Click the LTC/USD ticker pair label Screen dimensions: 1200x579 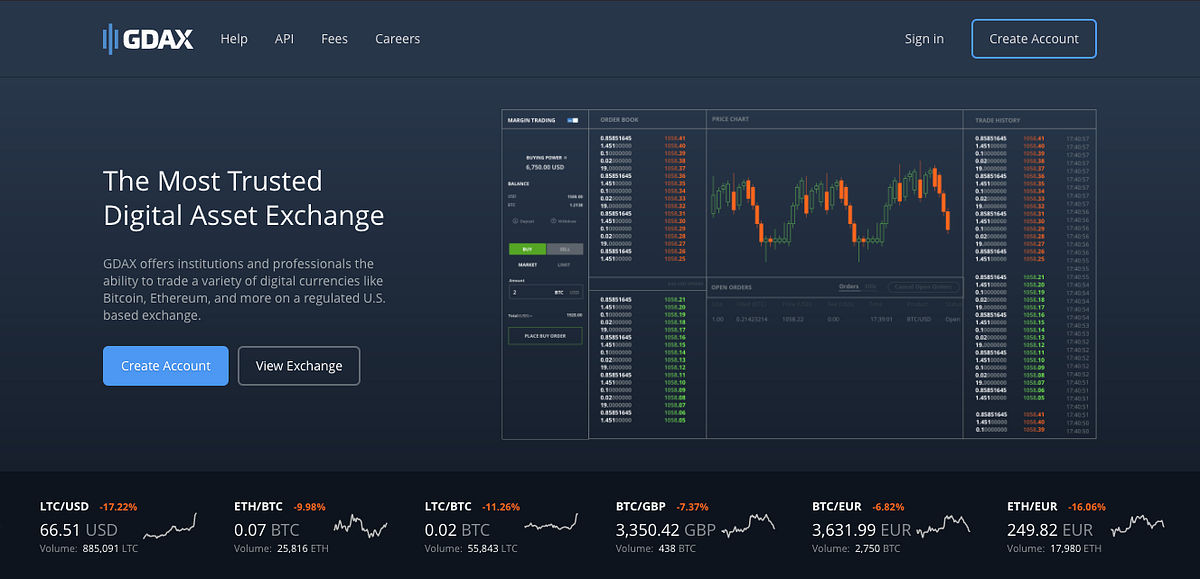[64, 506]
